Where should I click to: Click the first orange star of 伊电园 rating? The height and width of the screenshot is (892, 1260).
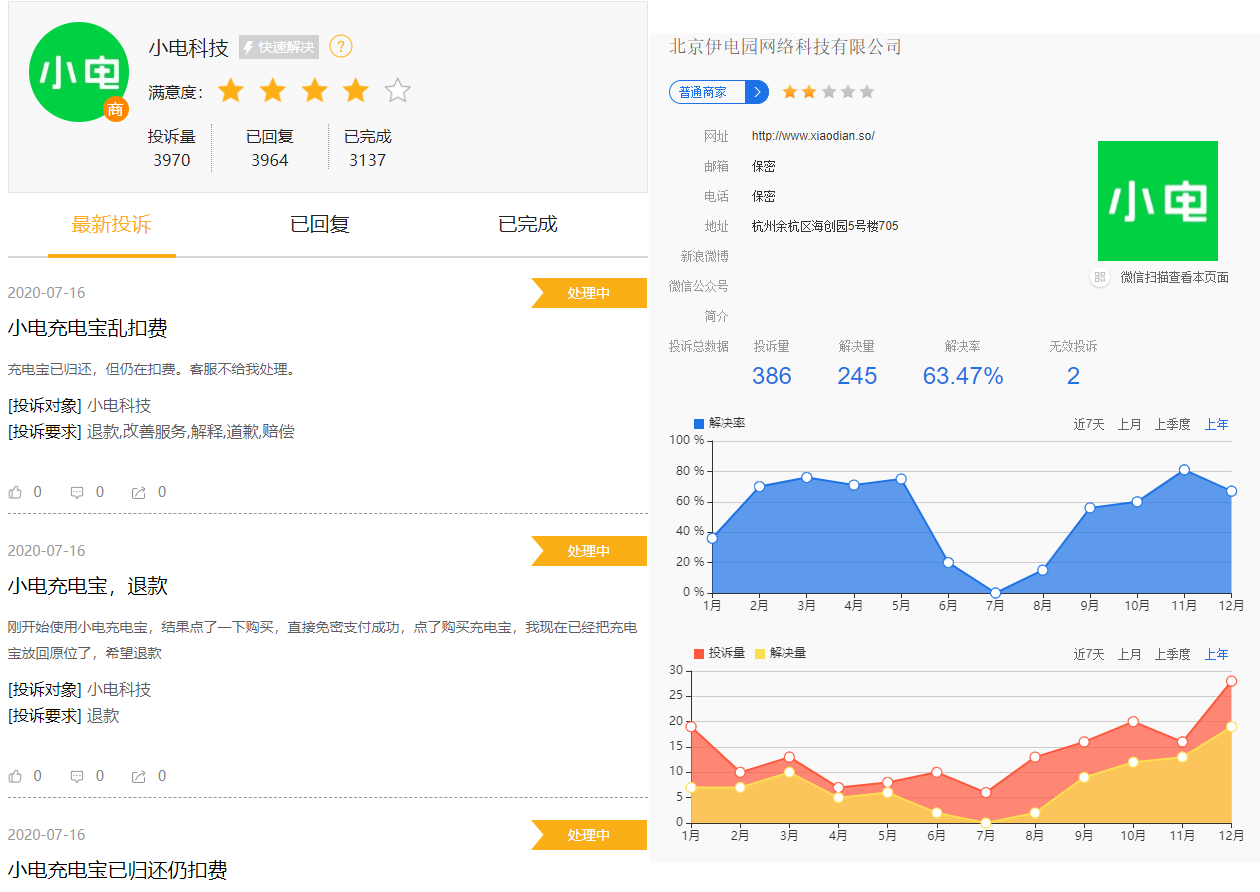pyautogui.click(x=790, y=92)
